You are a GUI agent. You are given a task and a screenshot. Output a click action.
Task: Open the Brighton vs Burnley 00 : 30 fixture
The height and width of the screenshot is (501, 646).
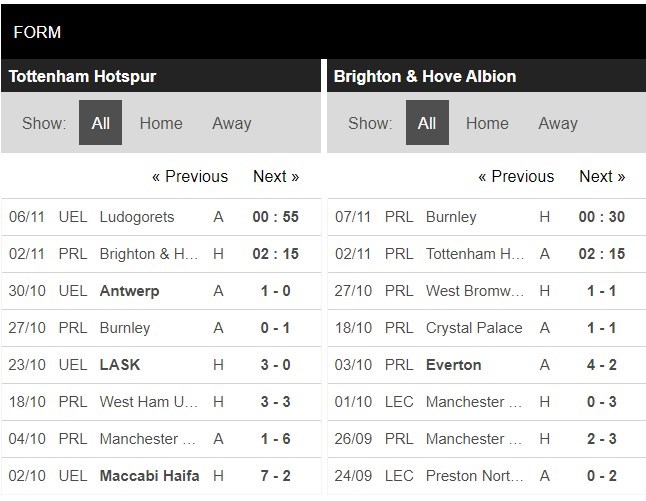pos(601,217)
